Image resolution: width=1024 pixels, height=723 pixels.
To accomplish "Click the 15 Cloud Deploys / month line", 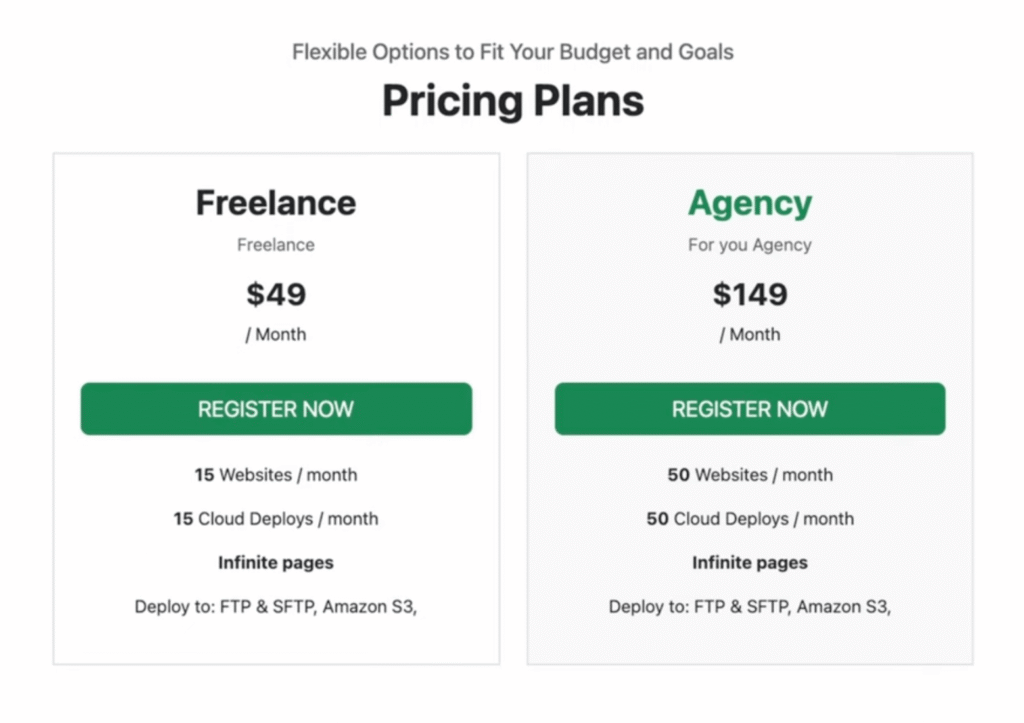I will point(276,519).
